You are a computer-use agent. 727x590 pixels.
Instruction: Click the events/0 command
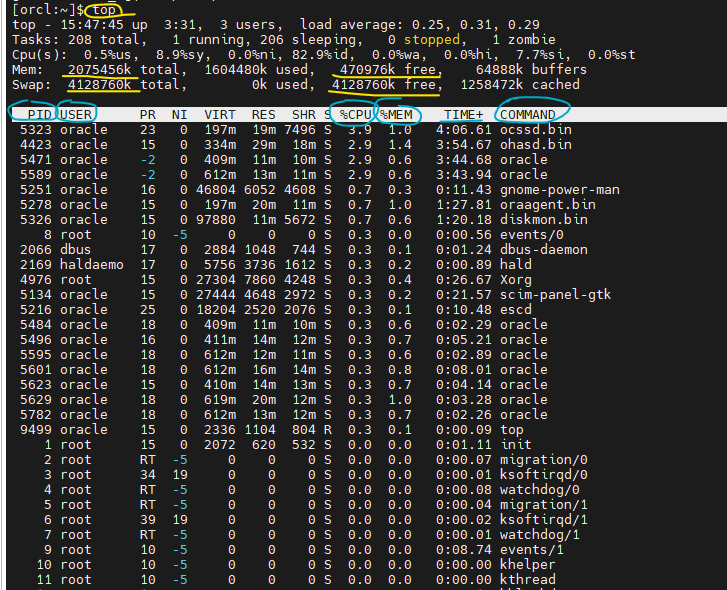point(531,235)
